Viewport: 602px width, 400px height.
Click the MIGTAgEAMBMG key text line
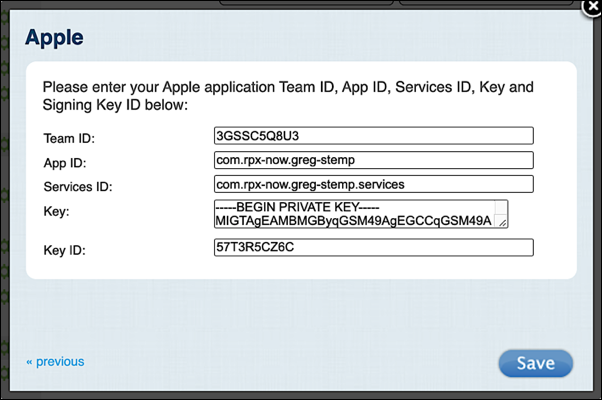354,220
